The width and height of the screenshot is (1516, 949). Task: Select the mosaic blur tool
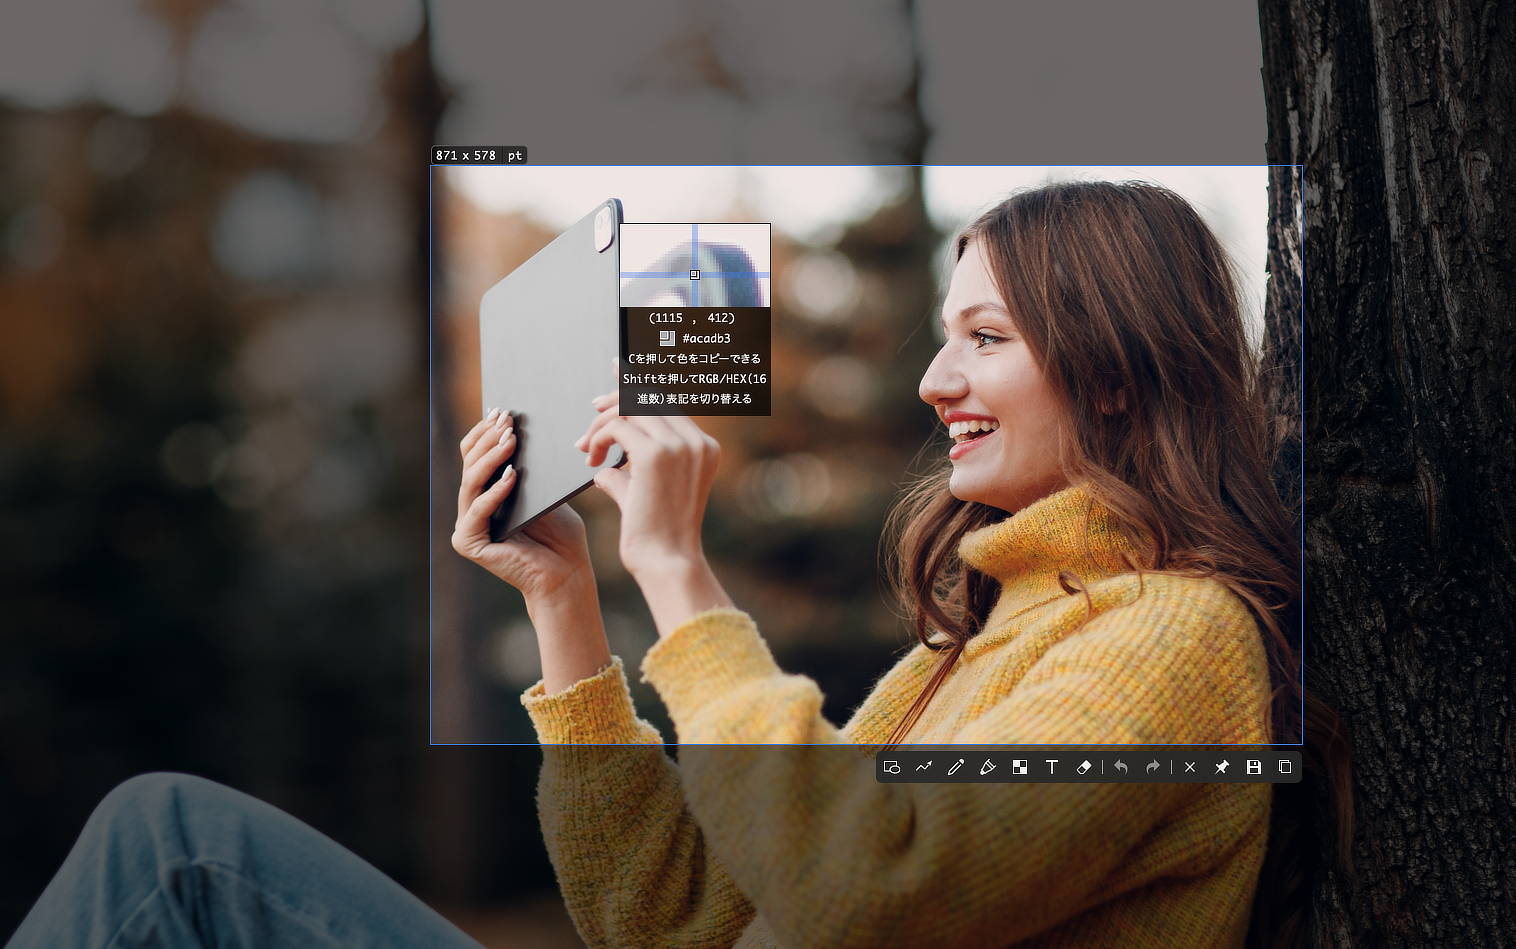pos(1020,767)
